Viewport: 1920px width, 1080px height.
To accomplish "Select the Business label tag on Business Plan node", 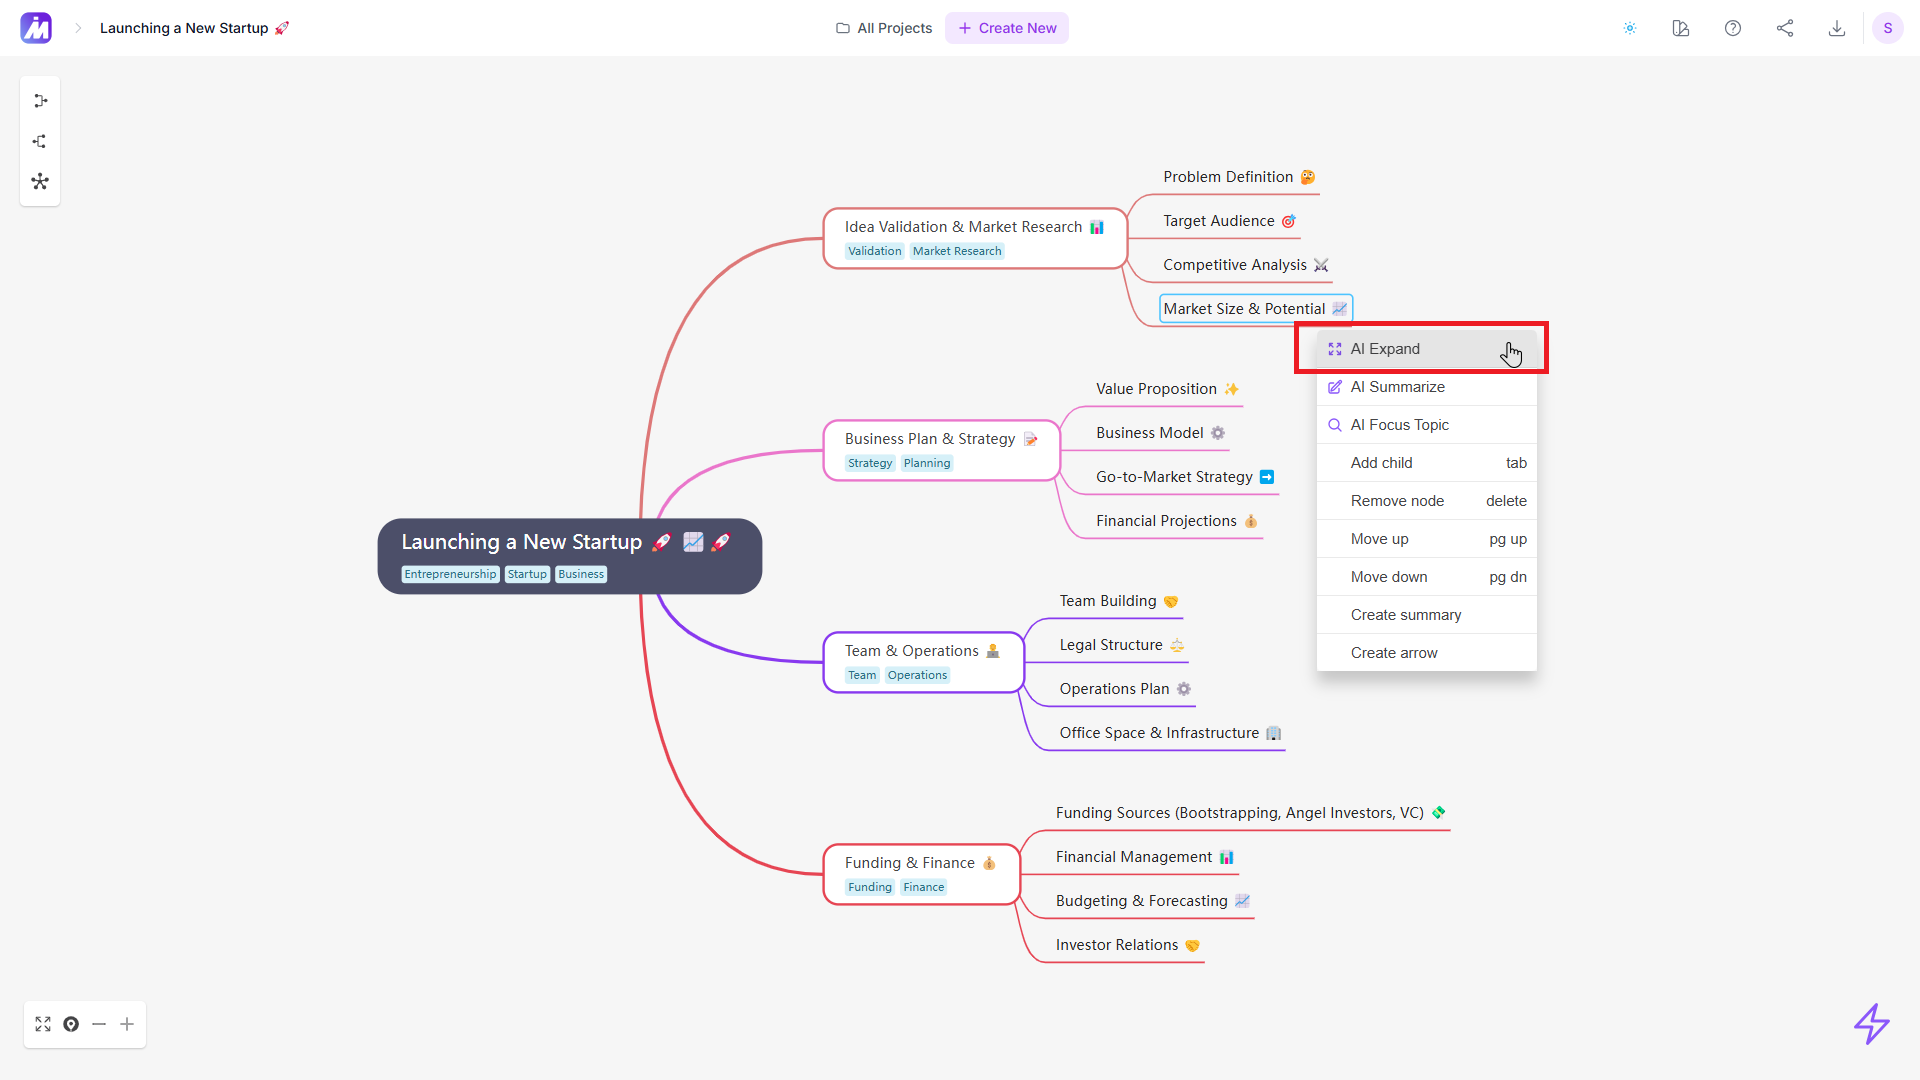I will point(582,574).
